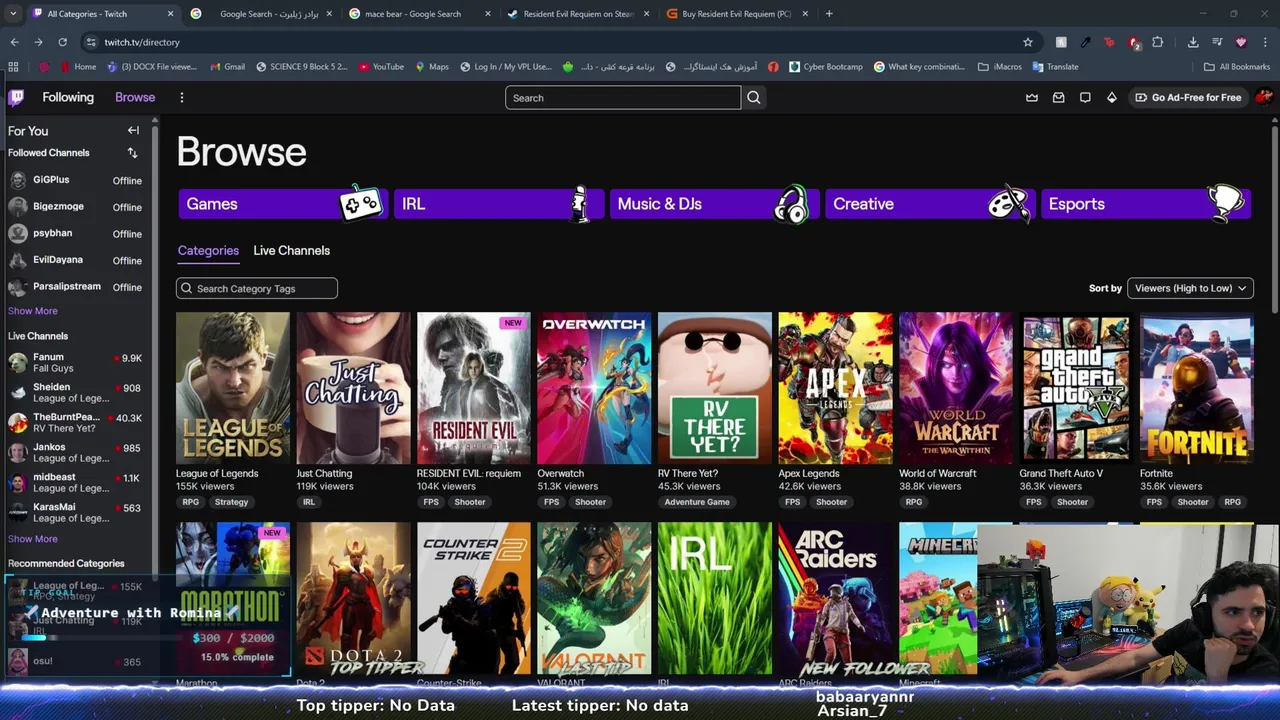Open the Sort by Viewers dropdown
The height and width of the screenshot is (720, 1280).
click(x=1190, y=288)
